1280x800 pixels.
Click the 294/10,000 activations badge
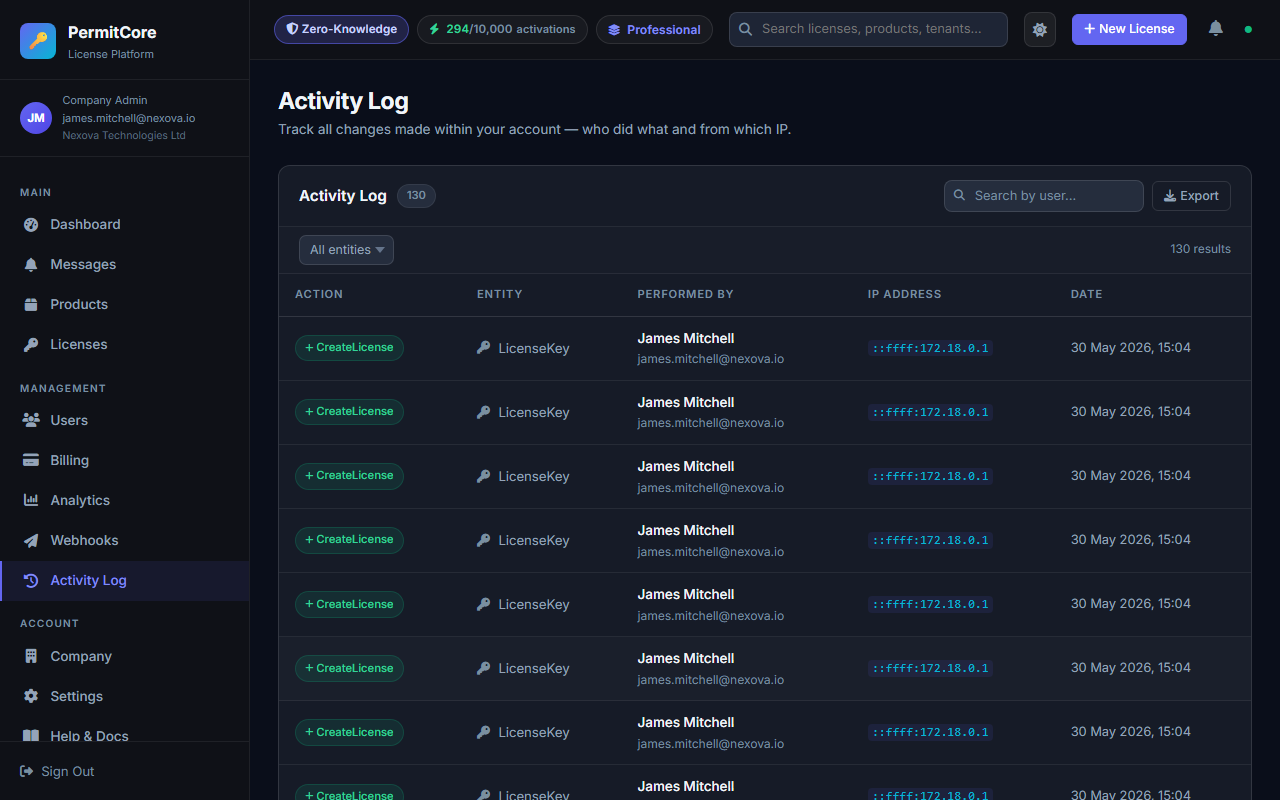point(502,29)
